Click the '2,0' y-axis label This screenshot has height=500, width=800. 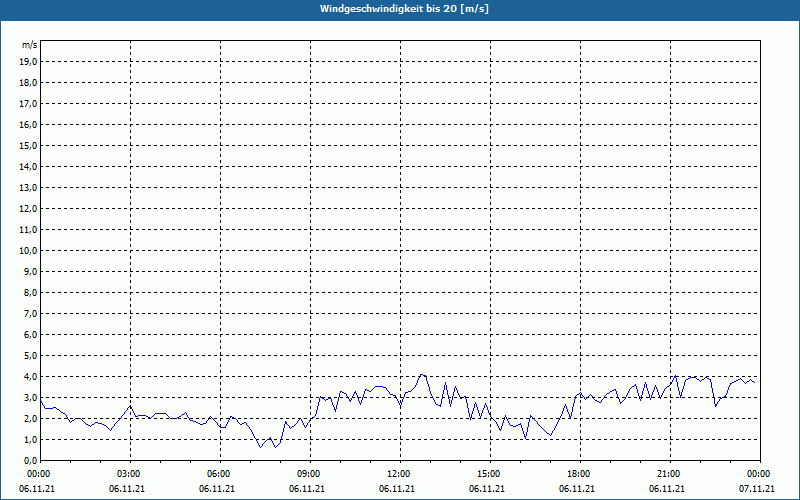click(31, 418)
